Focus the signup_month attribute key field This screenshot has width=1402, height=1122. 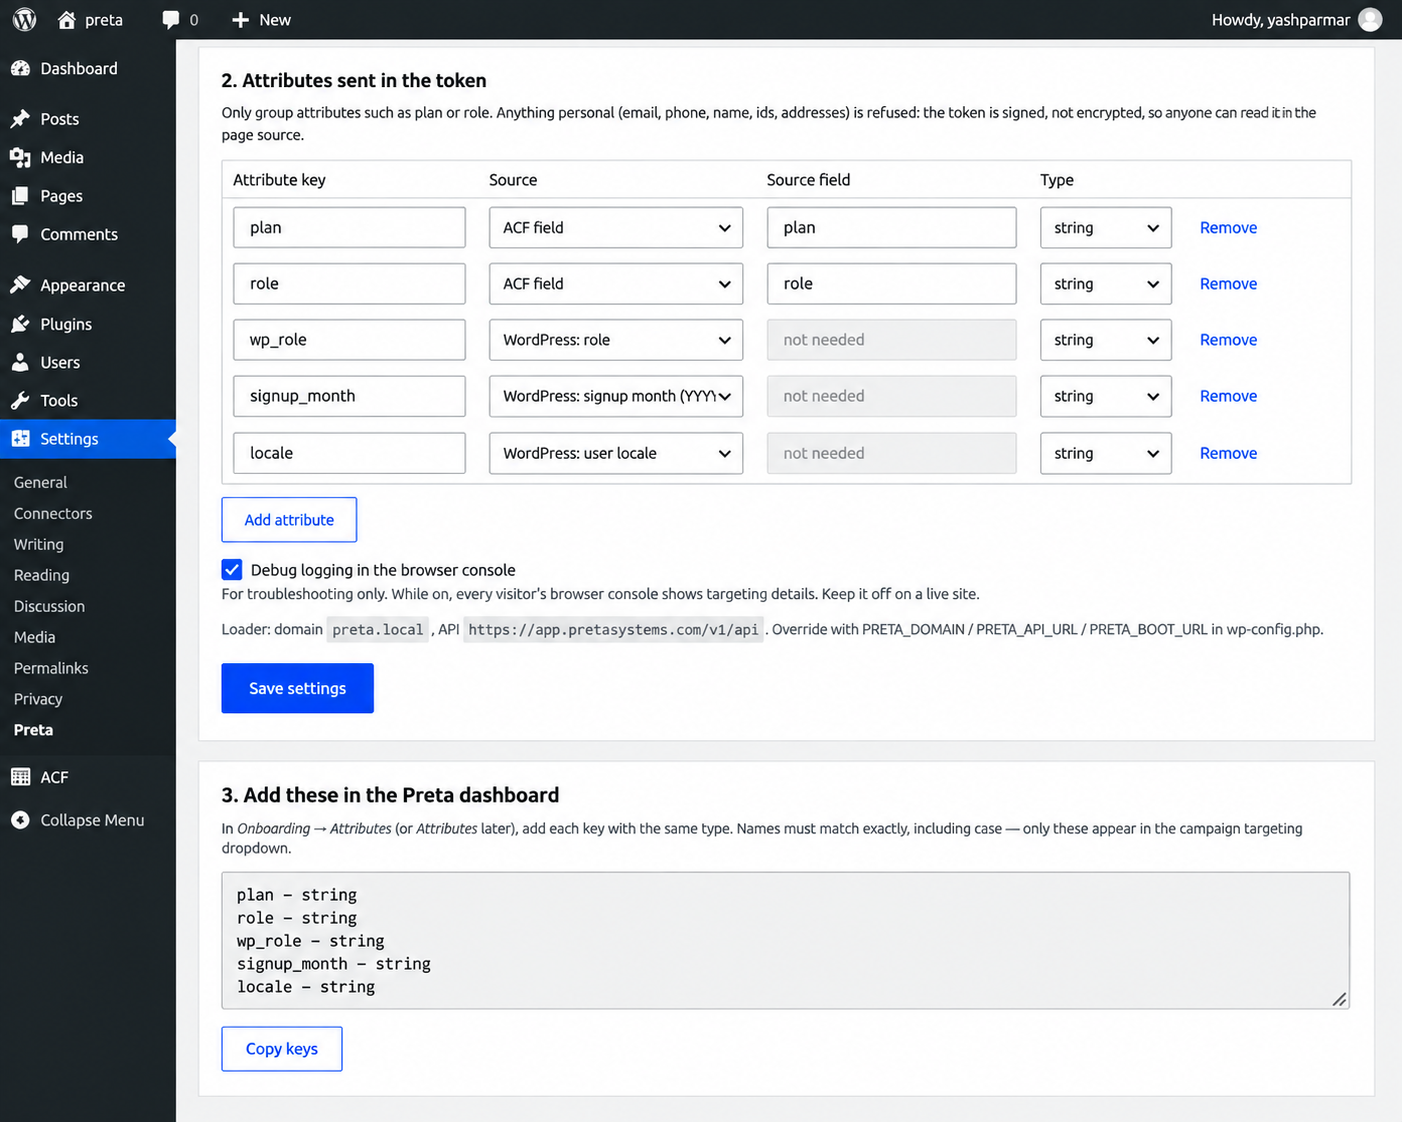click(349, 396)
